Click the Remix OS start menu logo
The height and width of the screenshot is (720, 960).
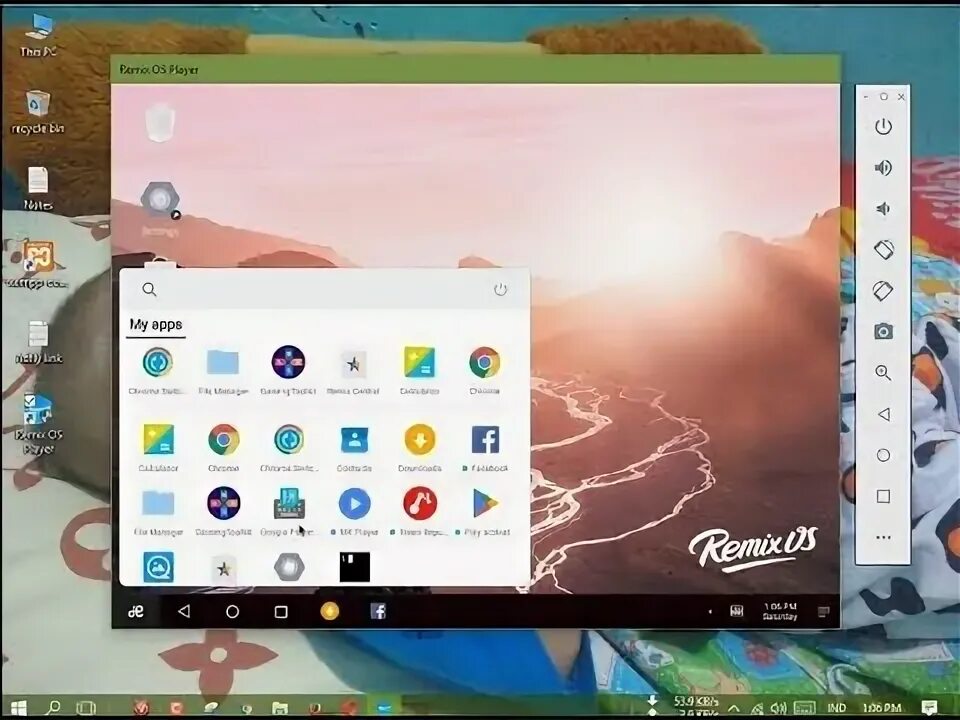[x=136, y=611]
